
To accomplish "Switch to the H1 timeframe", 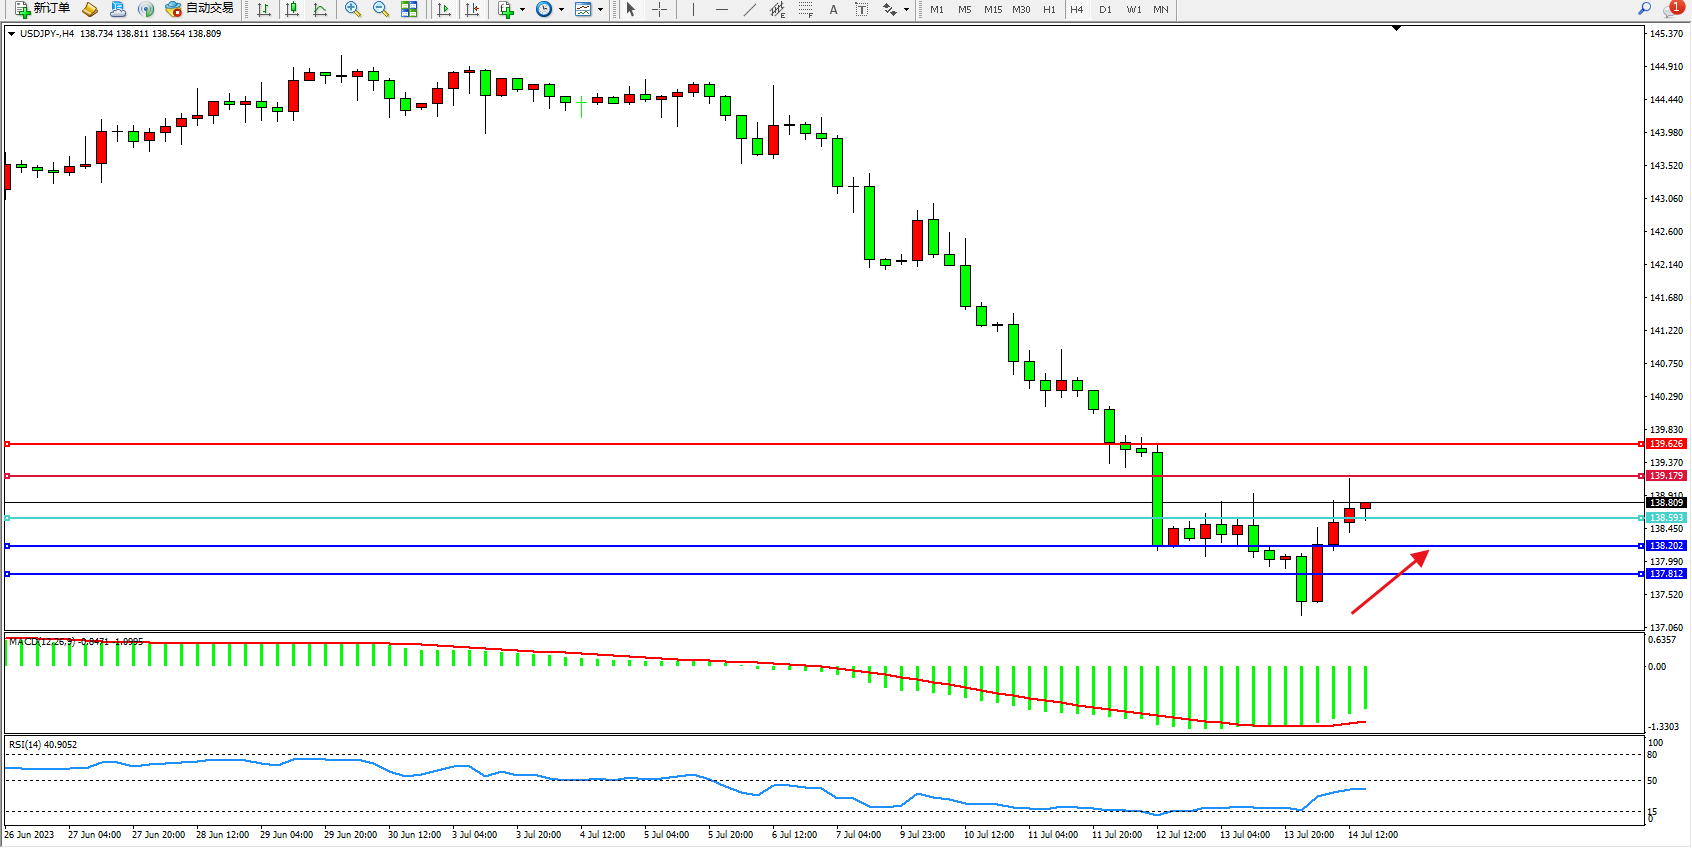I will pyautogui.click(x=1049, y=9).
